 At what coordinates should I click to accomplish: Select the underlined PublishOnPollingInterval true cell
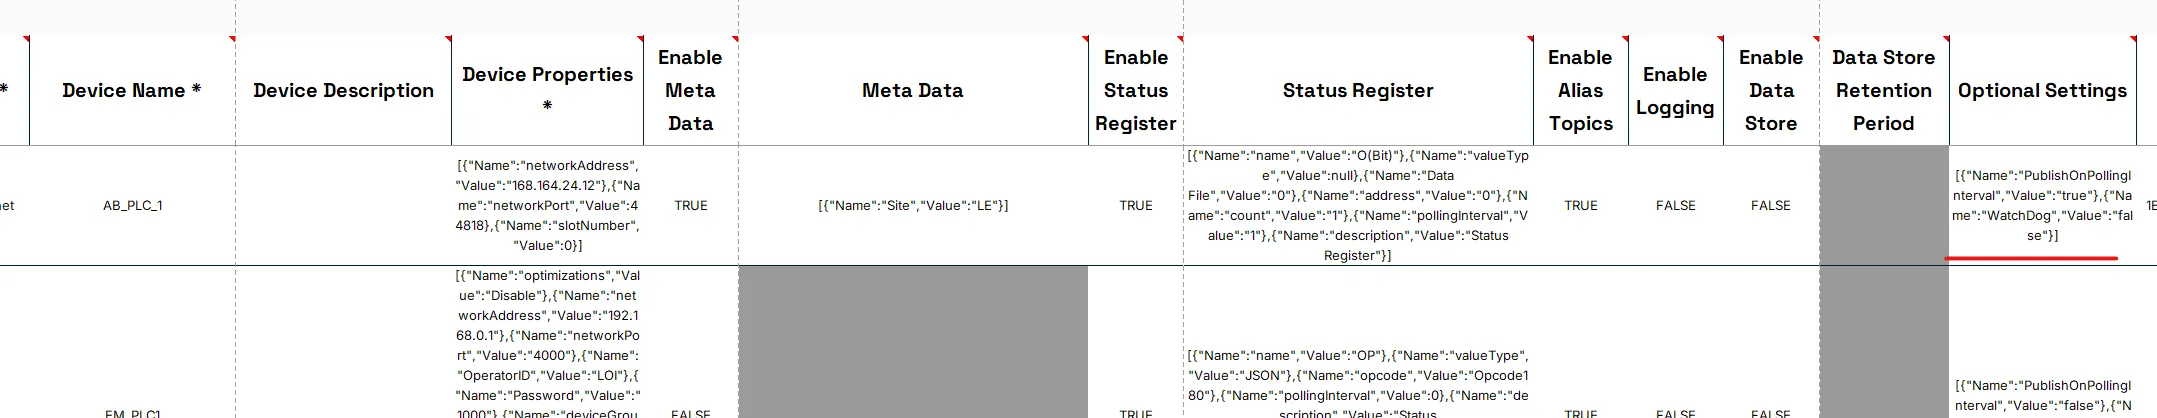[x=2042, y=205]
